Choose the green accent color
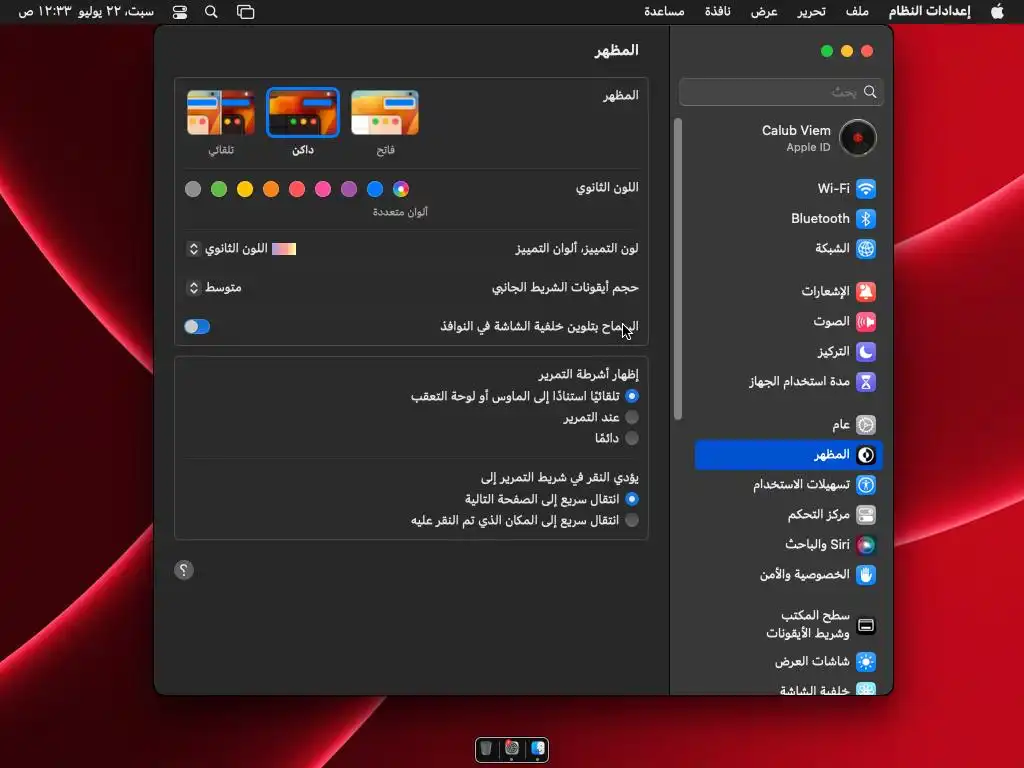This screenshot has height=768, width=1024. coord(219,189)
